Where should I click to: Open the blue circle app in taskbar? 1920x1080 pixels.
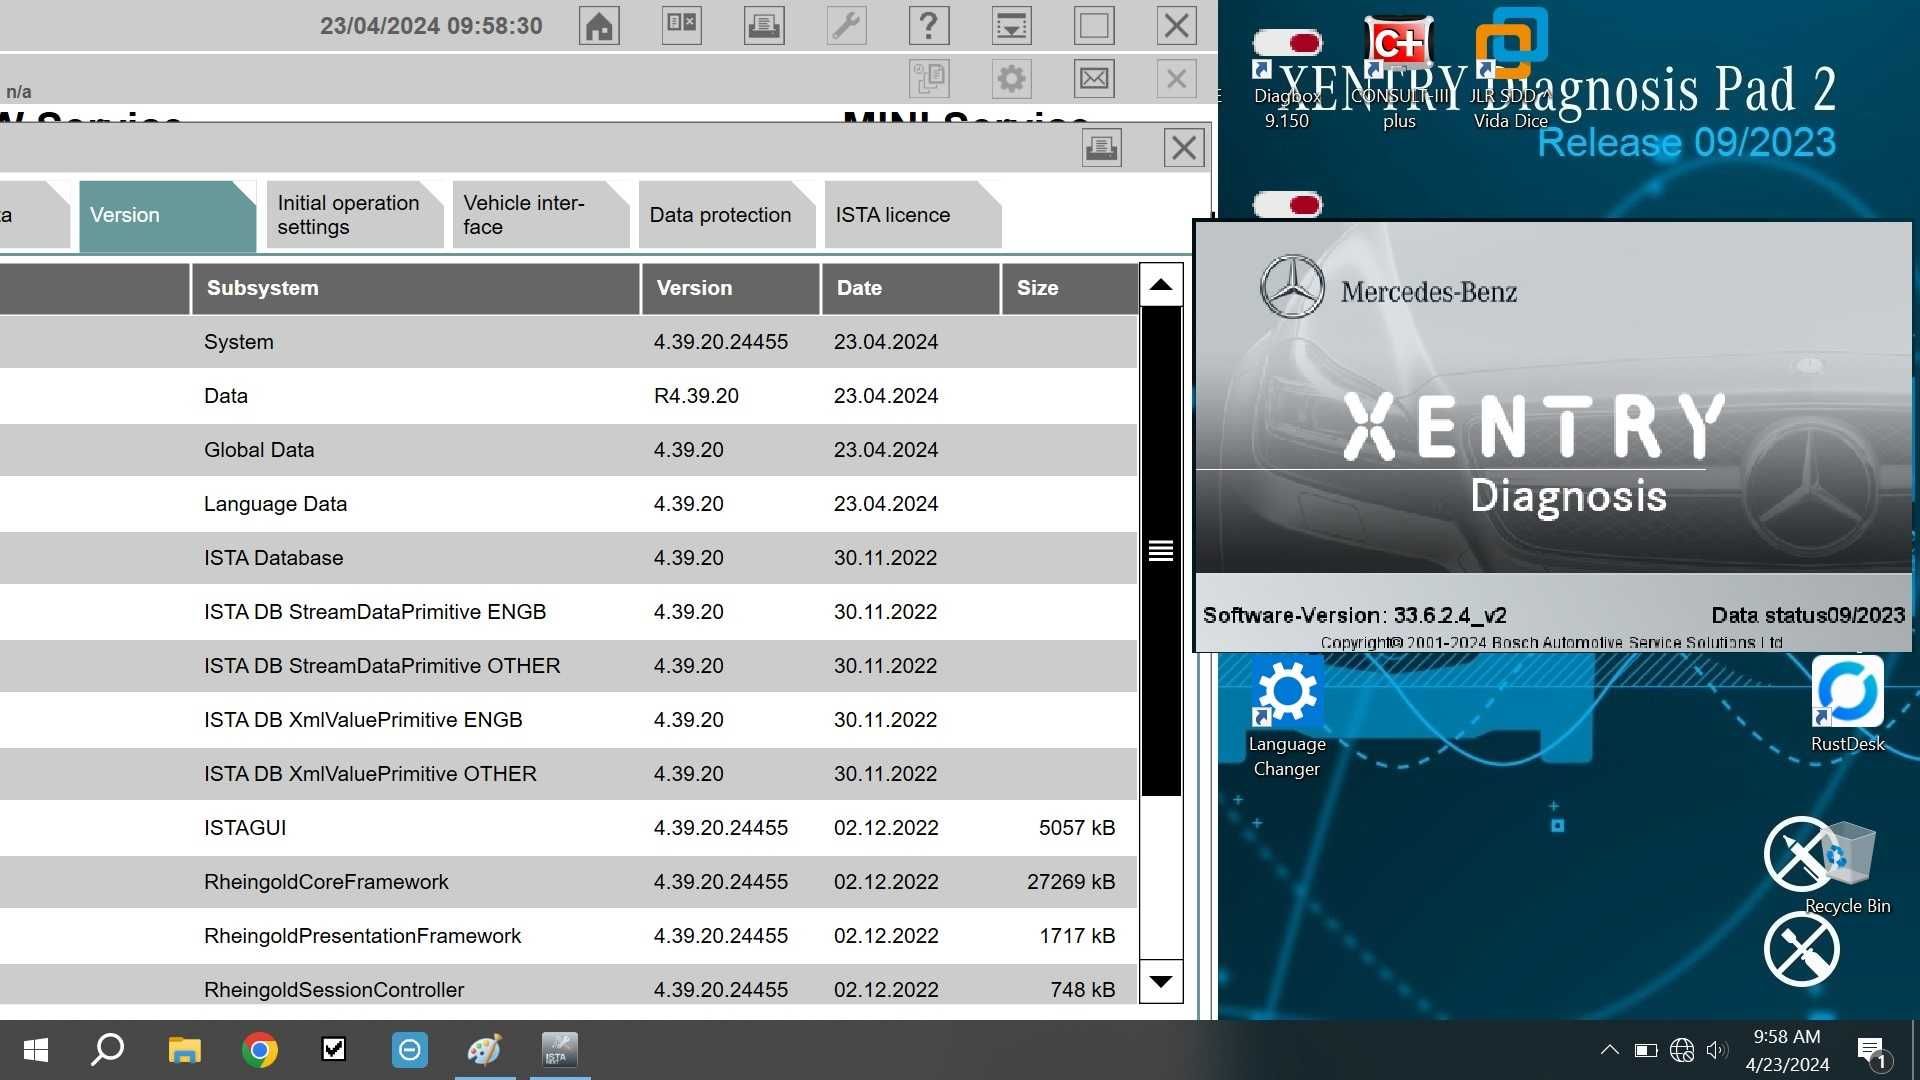(x=410, y=1050)
